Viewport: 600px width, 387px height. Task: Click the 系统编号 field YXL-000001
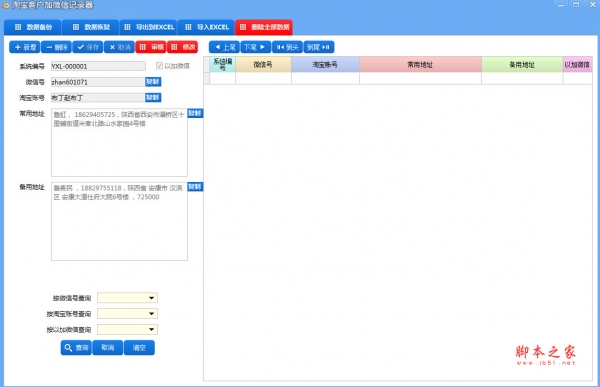click(98, 66)
